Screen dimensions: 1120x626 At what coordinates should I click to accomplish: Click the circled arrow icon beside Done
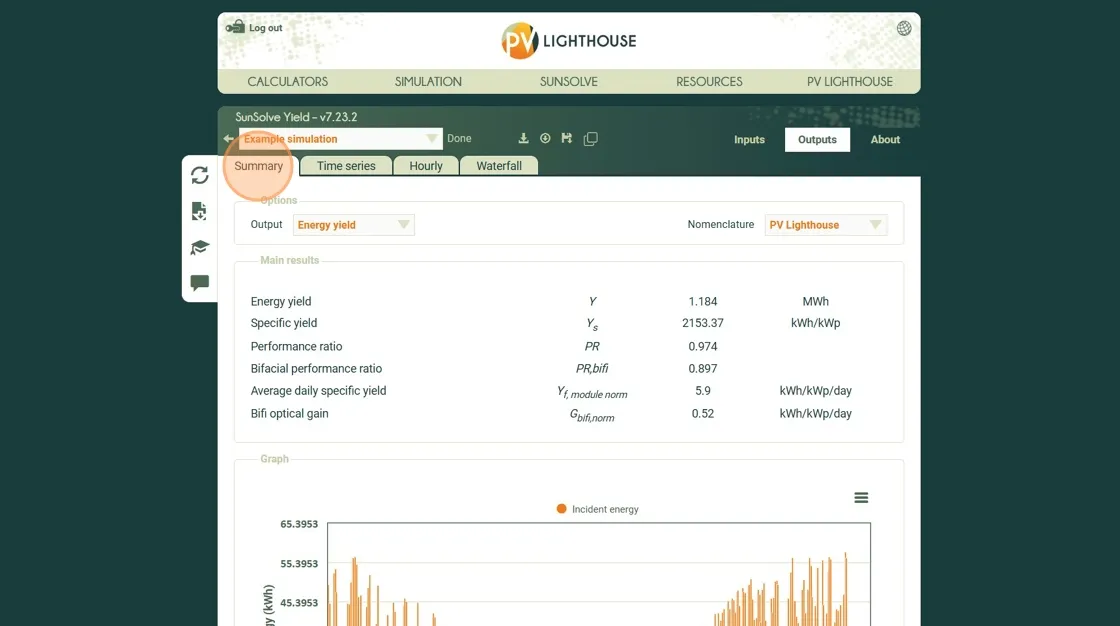tap(545, 139)
